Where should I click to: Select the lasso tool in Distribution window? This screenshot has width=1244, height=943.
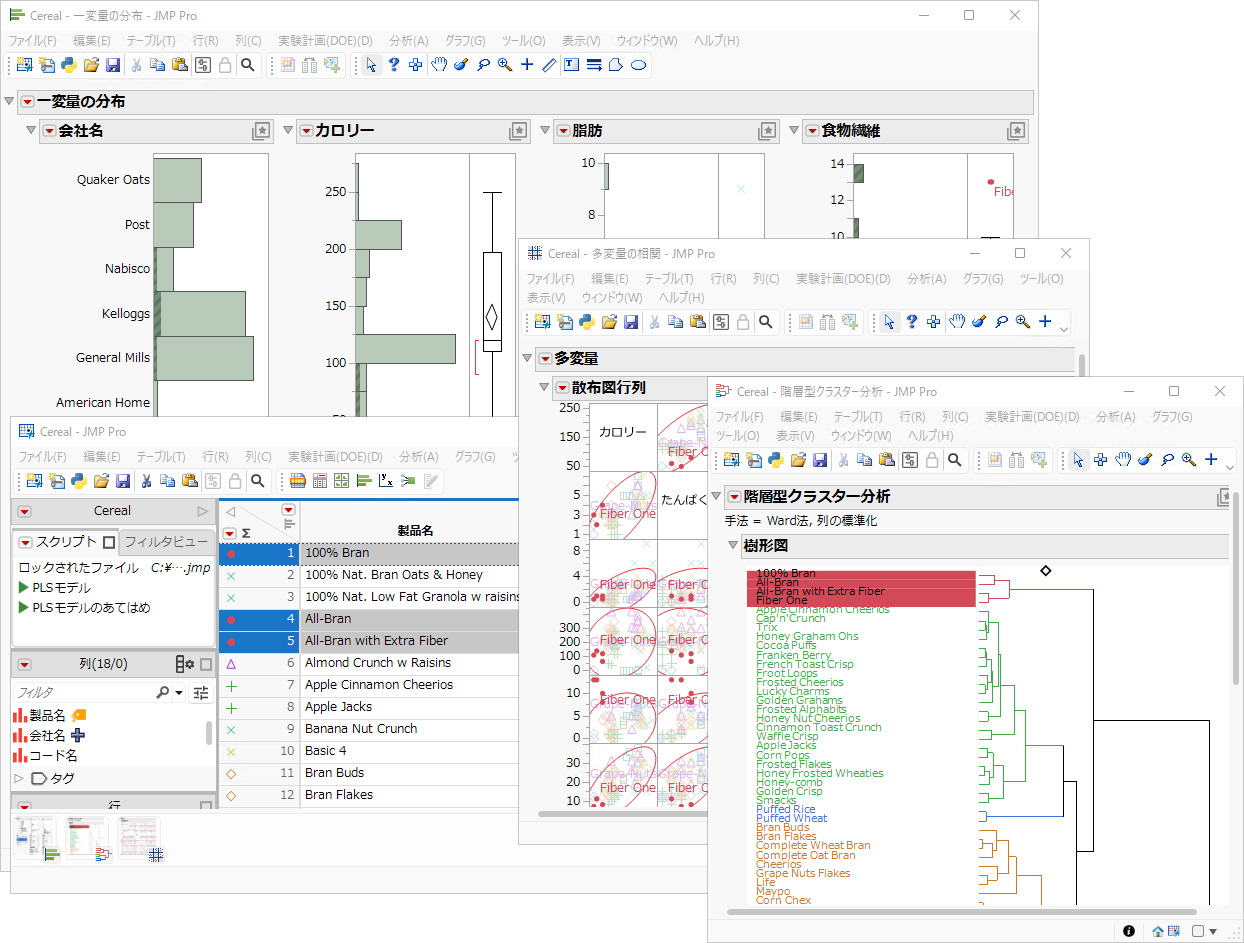(x=483, y=65)
